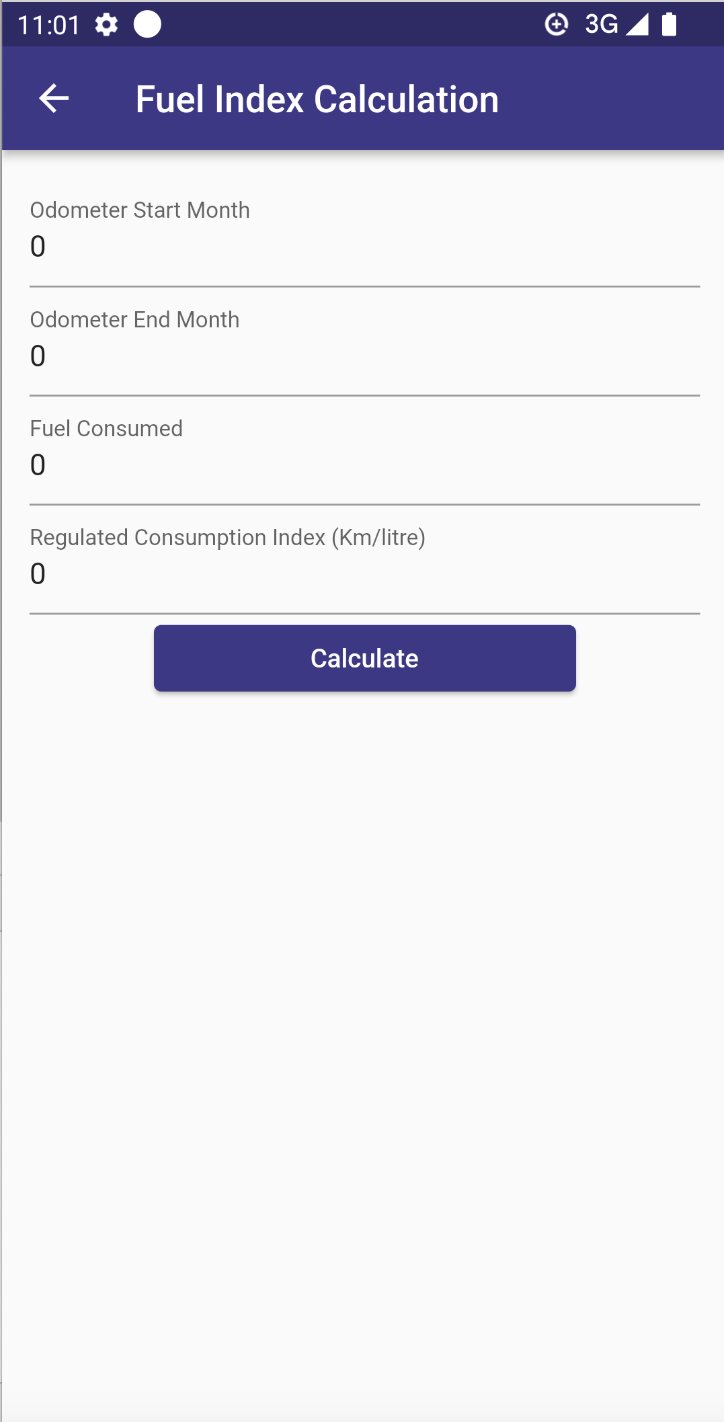Select the Fuel Consumed value field
Screen dimensions: 724x1422
point(364,465)
